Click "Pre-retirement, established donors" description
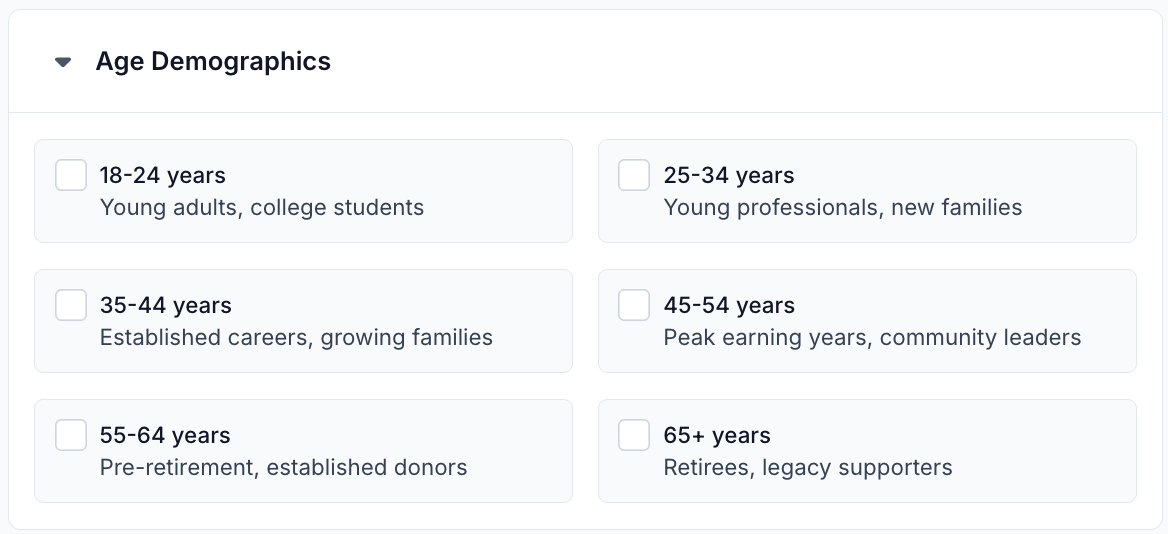 coord(284,468)
